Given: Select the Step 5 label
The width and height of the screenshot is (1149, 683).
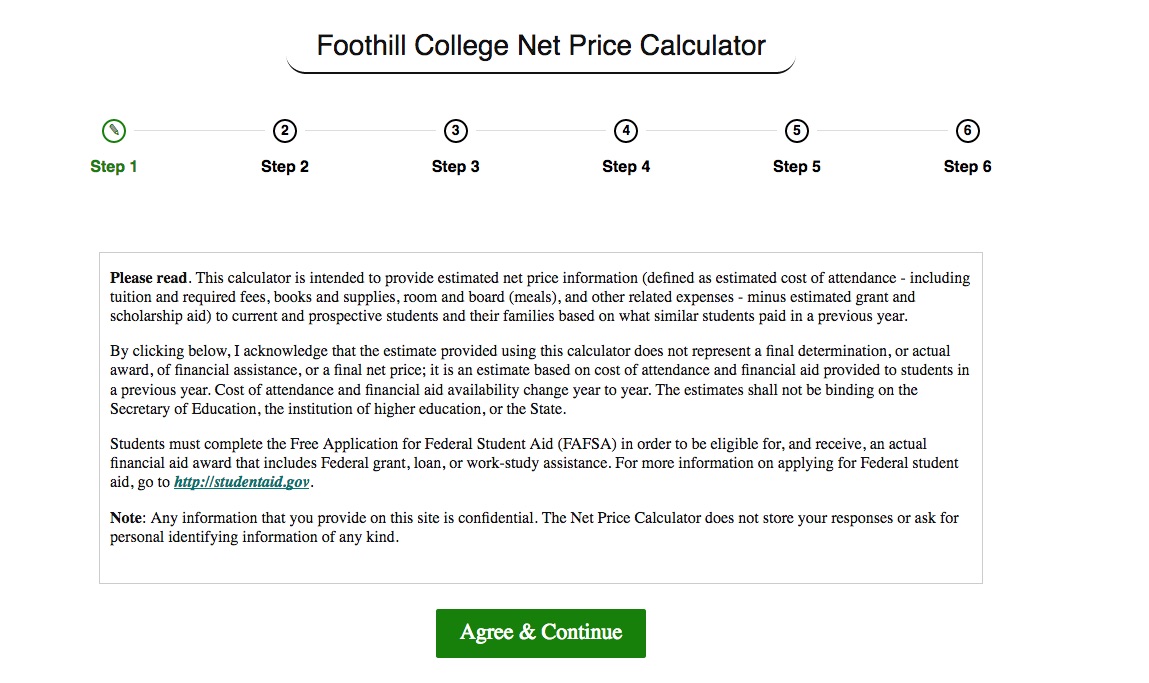Looking at the screenshot, I should tap(797, 166).
